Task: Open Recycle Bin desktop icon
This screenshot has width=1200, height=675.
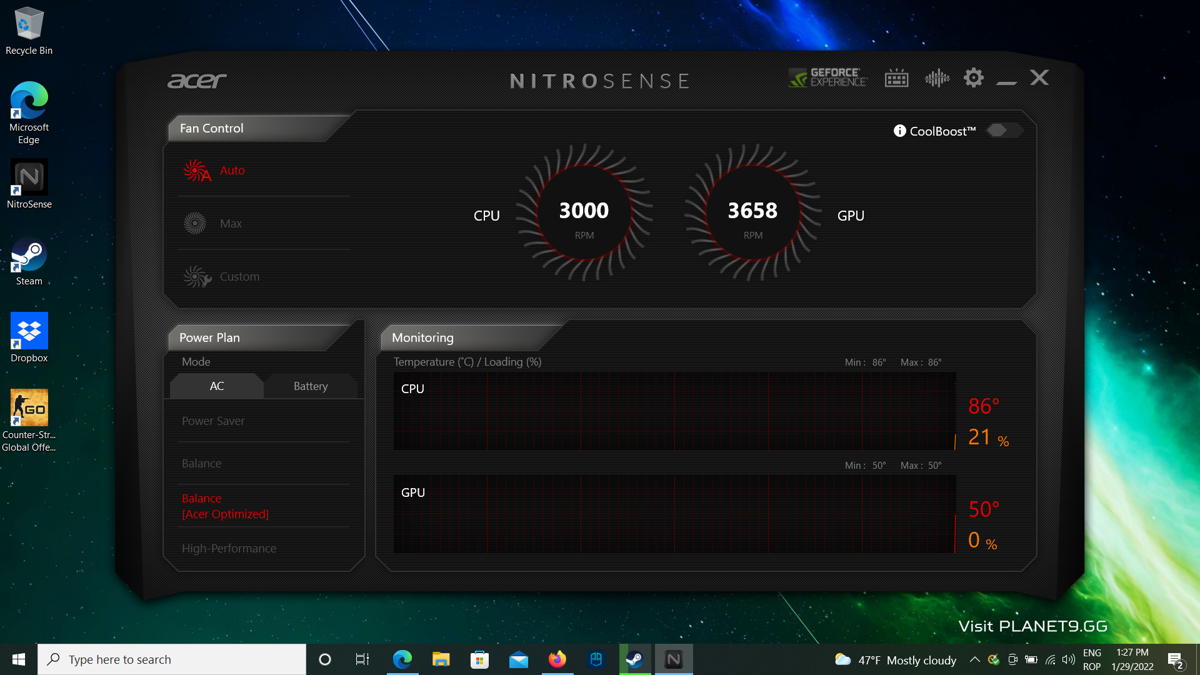Action: click(x=29, y=31)
